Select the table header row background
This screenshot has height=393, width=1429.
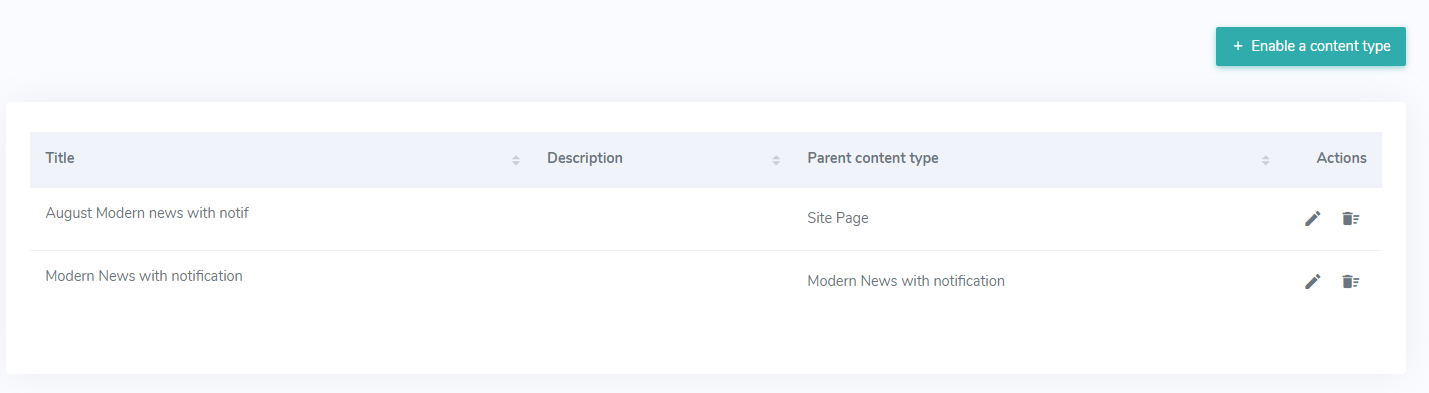click(x=706, y=160)
